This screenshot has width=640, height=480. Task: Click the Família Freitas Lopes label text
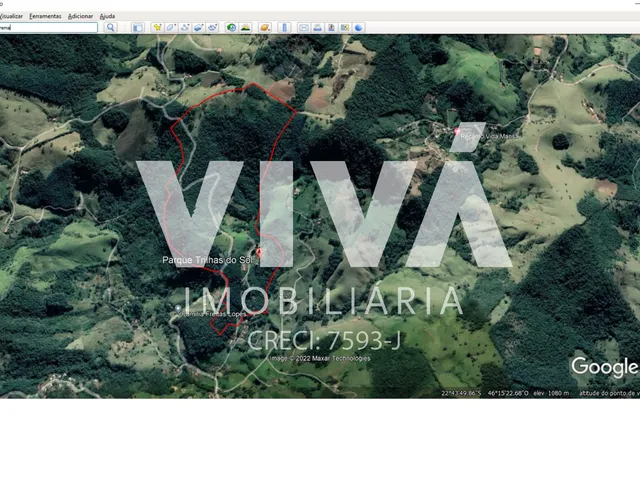[x=214, y=314]
